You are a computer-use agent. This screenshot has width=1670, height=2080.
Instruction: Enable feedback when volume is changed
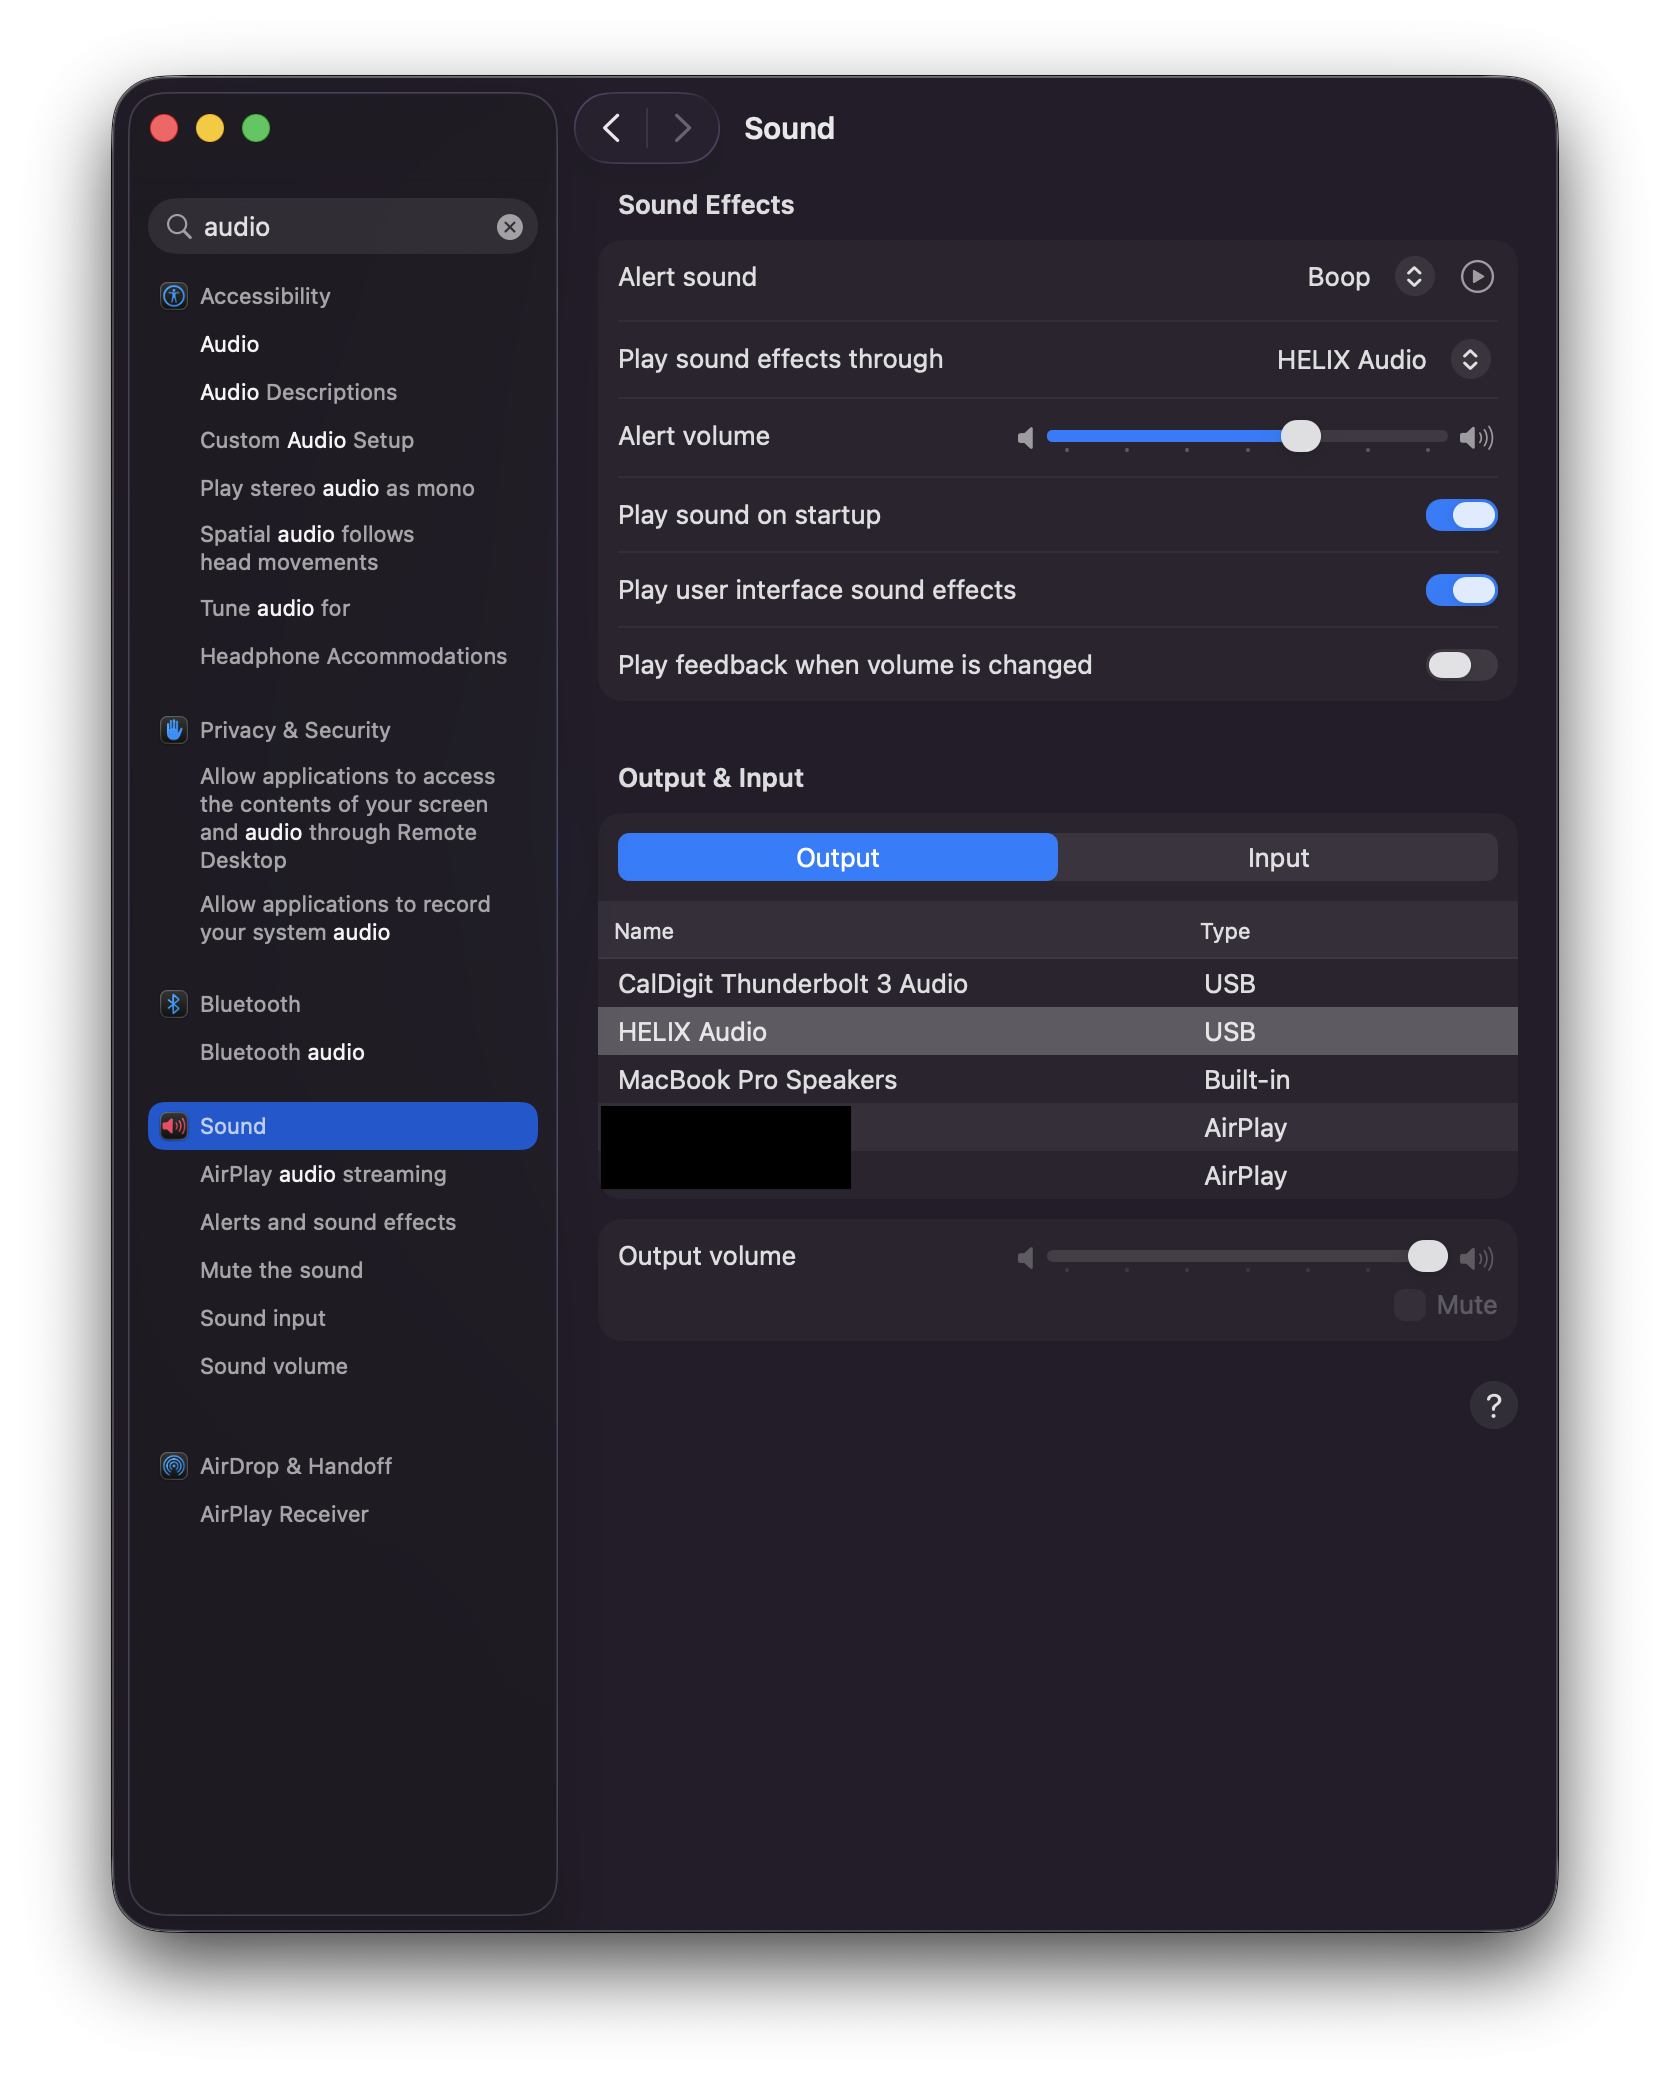(1461, 665)
